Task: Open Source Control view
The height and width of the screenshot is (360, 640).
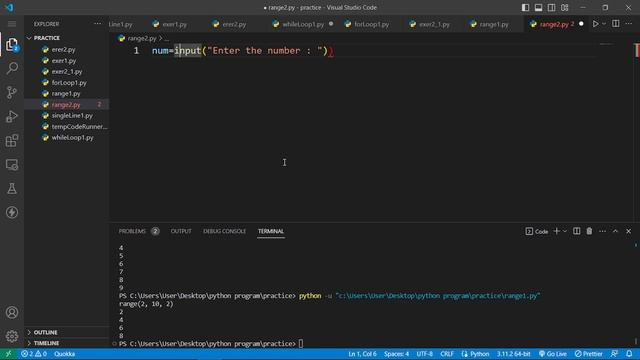Action: click(x=12, y=92)
